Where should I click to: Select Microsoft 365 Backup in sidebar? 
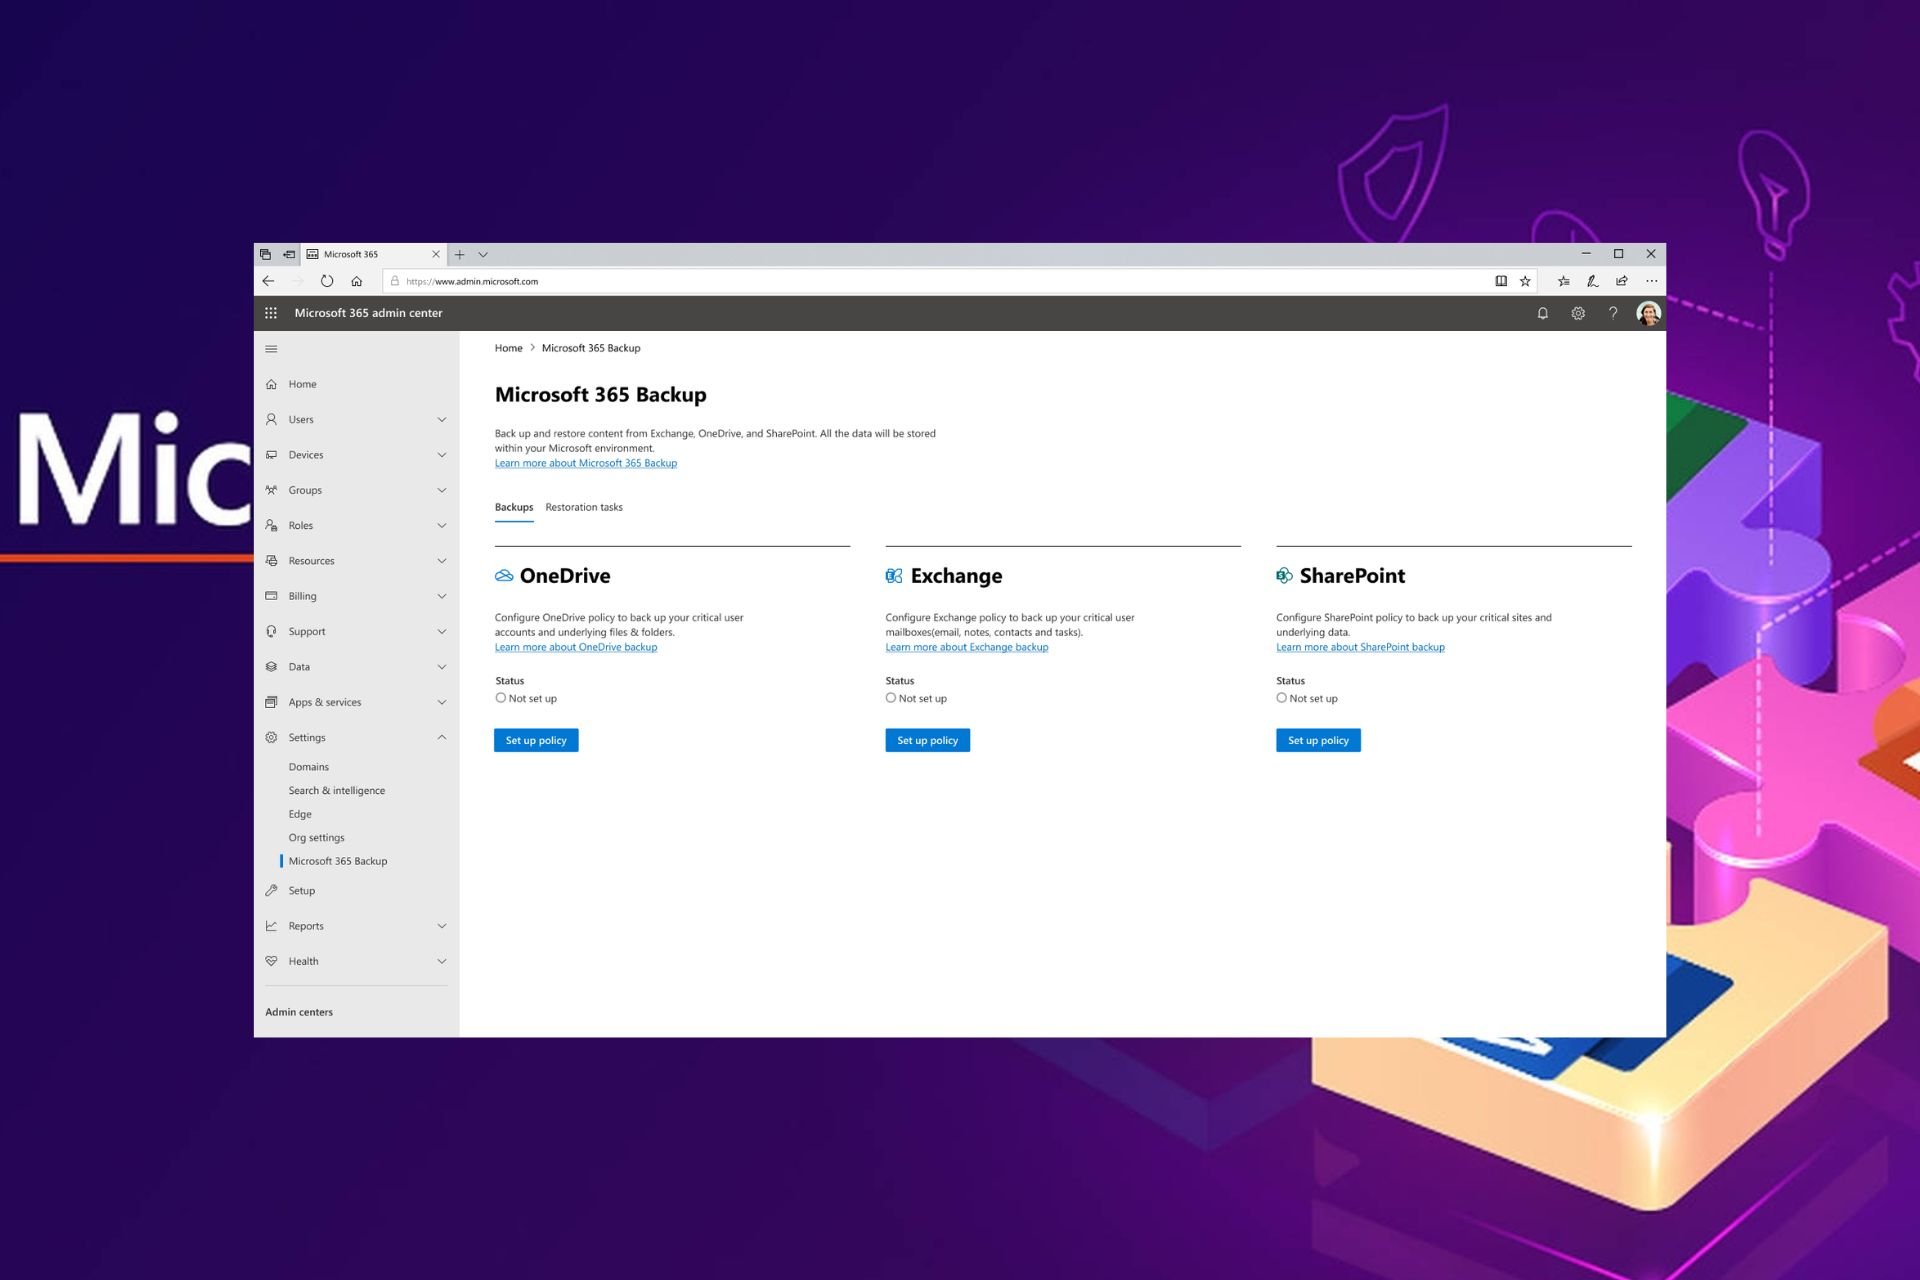[338, 861]
